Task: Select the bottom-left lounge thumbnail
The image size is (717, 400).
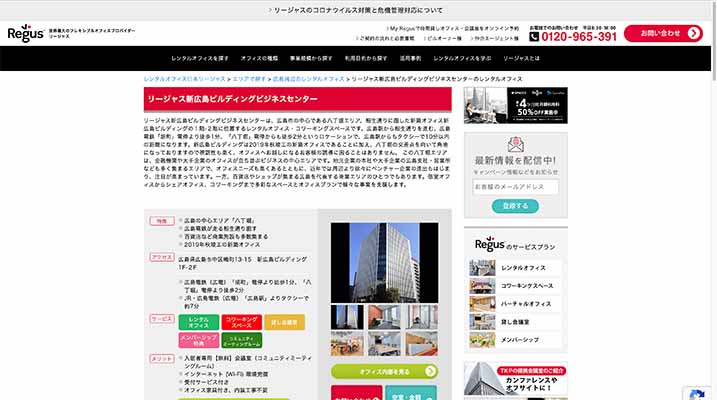Action: tap(347, 344)
